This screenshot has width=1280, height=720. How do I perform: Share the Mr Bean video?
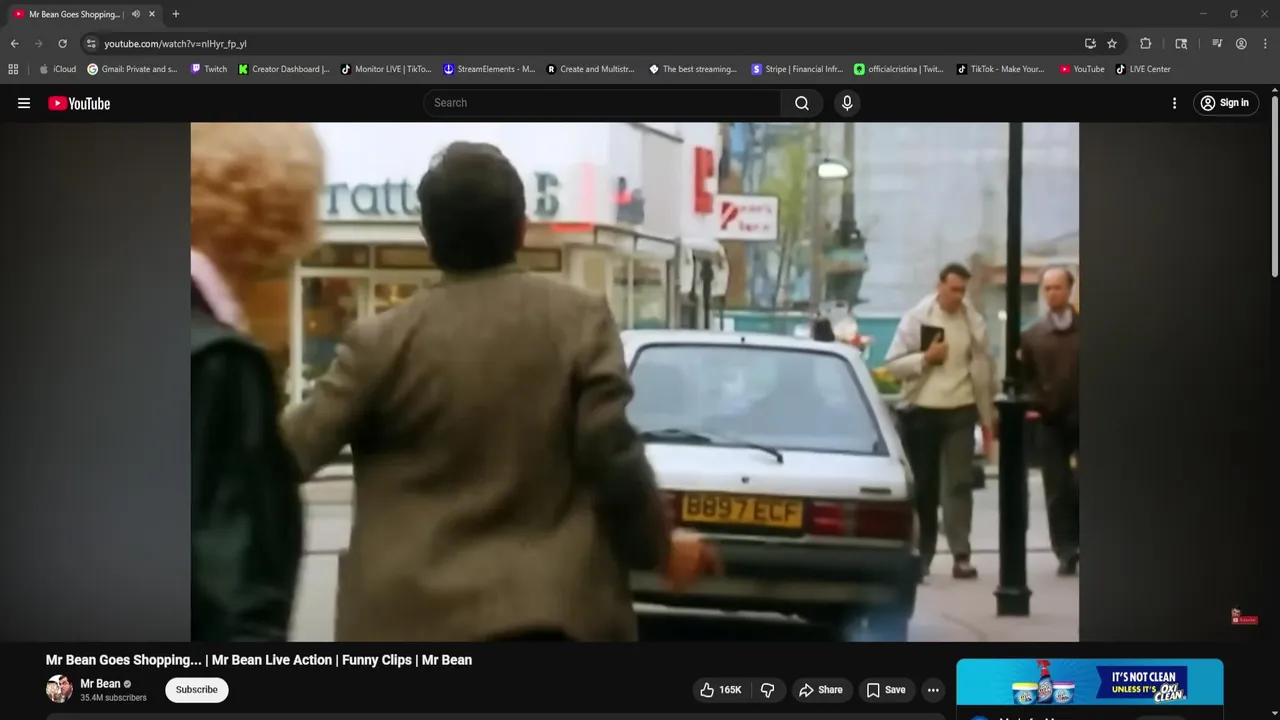click(x=821, y=690)
